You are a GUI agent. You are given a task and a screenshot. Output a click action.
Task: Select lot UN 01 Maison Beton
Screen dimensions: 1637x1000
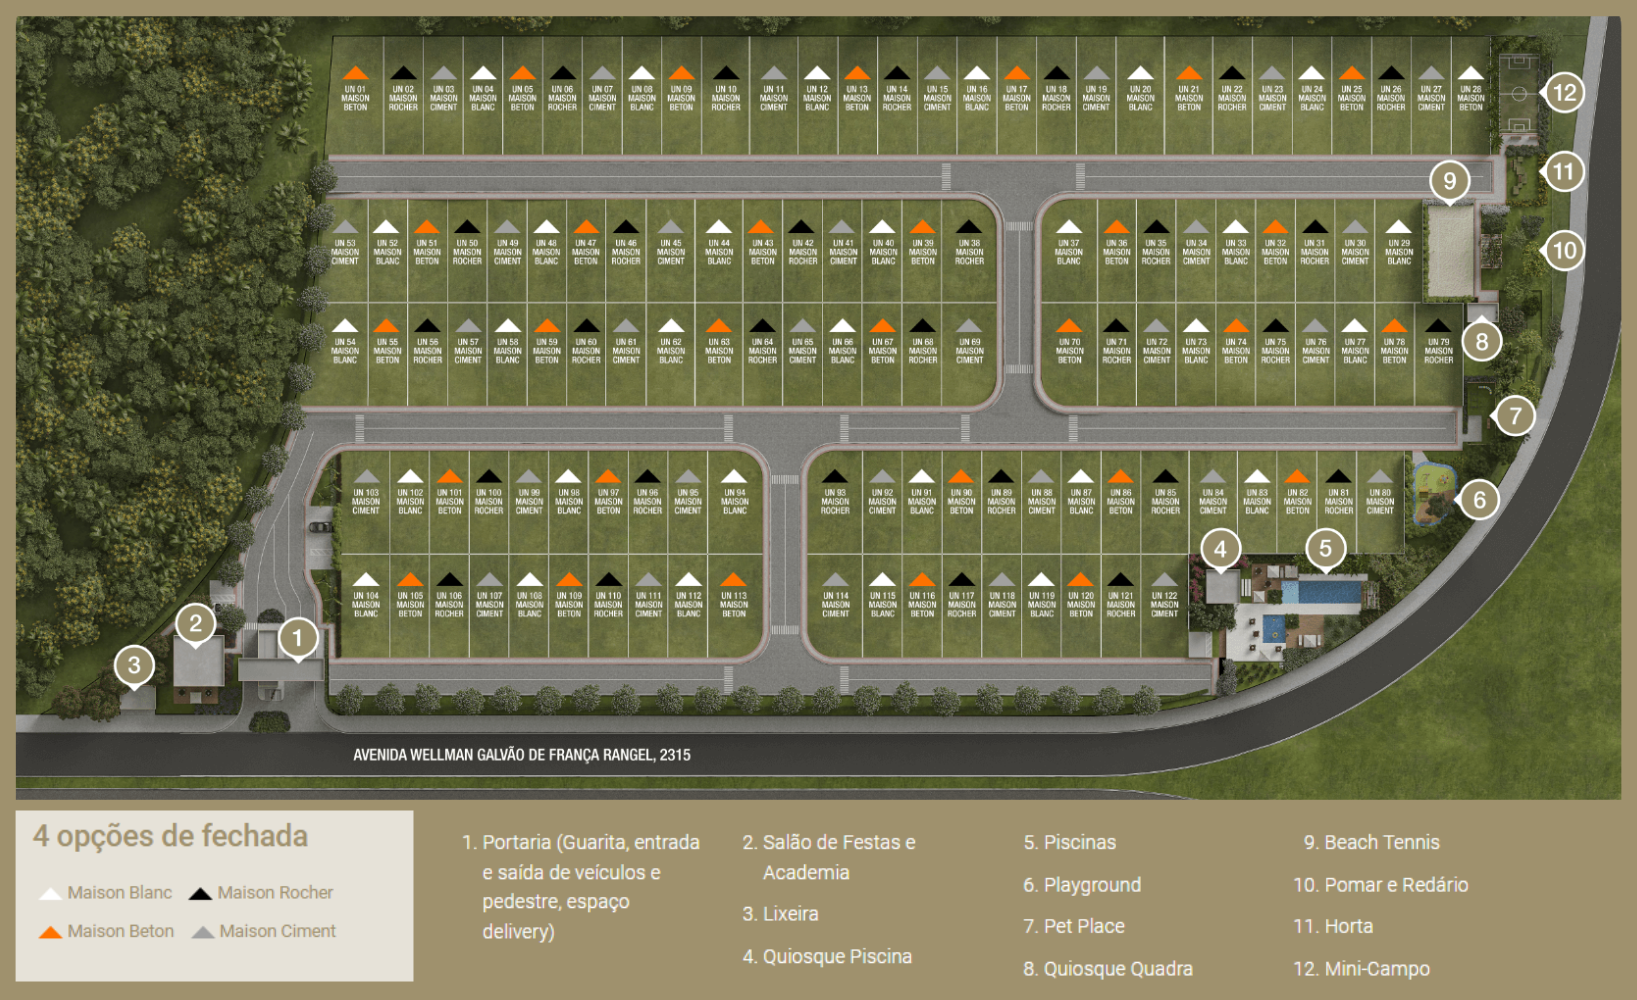(355, 90)
